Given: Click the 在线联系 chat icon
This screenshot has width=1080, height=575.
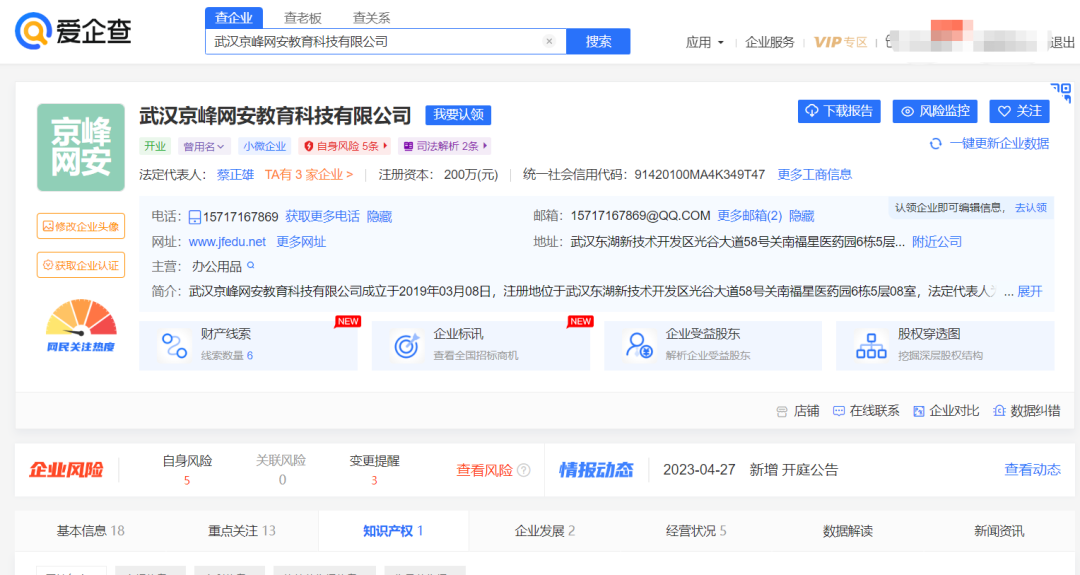Looking at the screenshot, I should coord(838,411).
